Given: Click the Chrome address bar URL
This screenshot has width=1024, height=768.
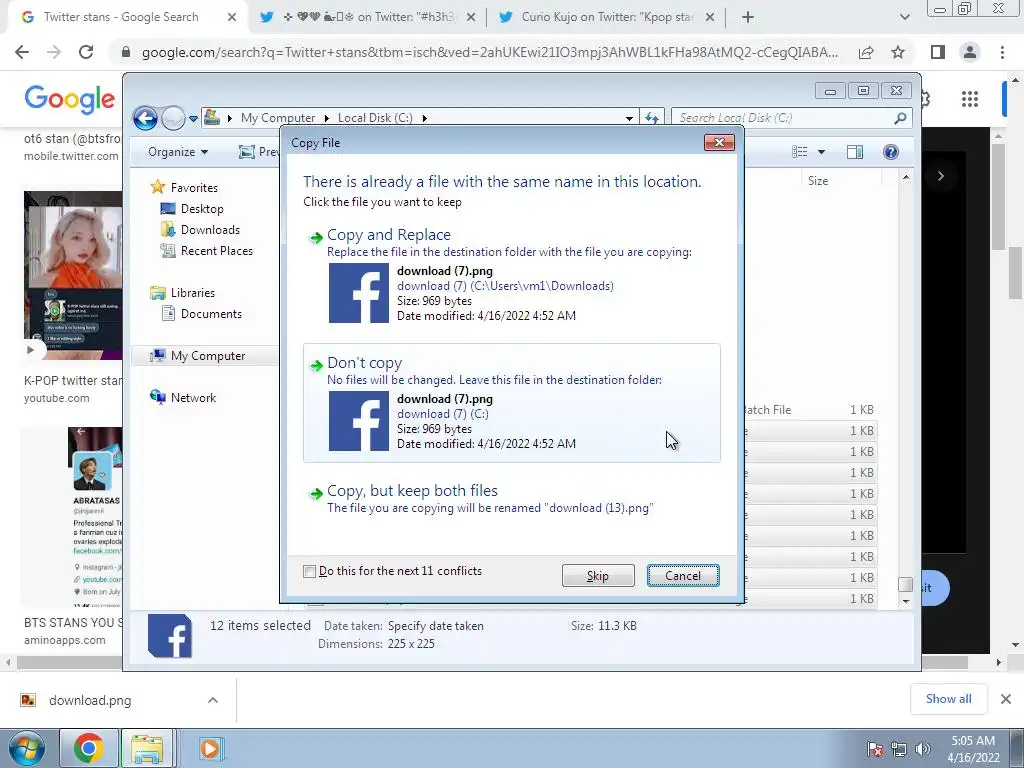Looking at the screenshot, I should click(x=490, y=52).
